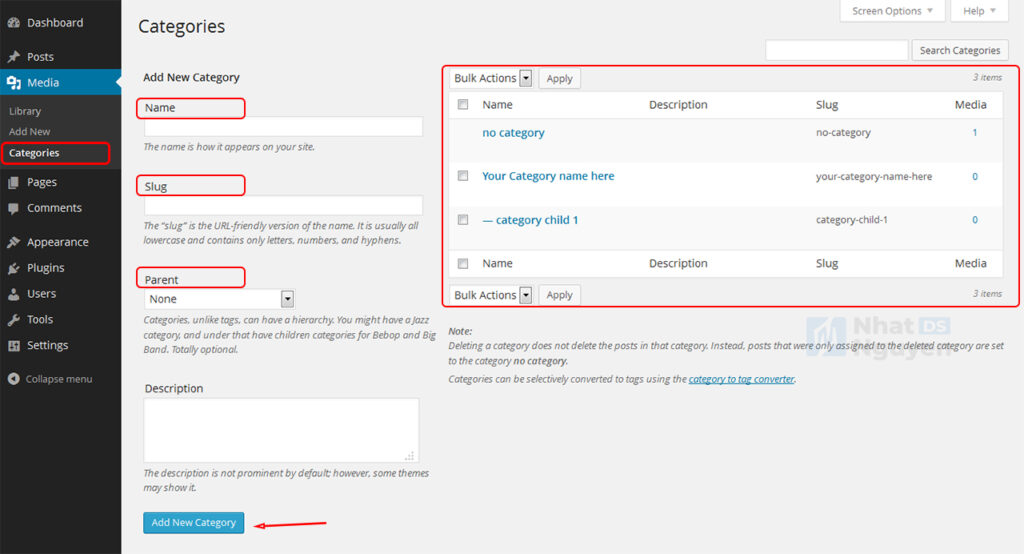Expand the Help panel

click(x=979, y=11)
